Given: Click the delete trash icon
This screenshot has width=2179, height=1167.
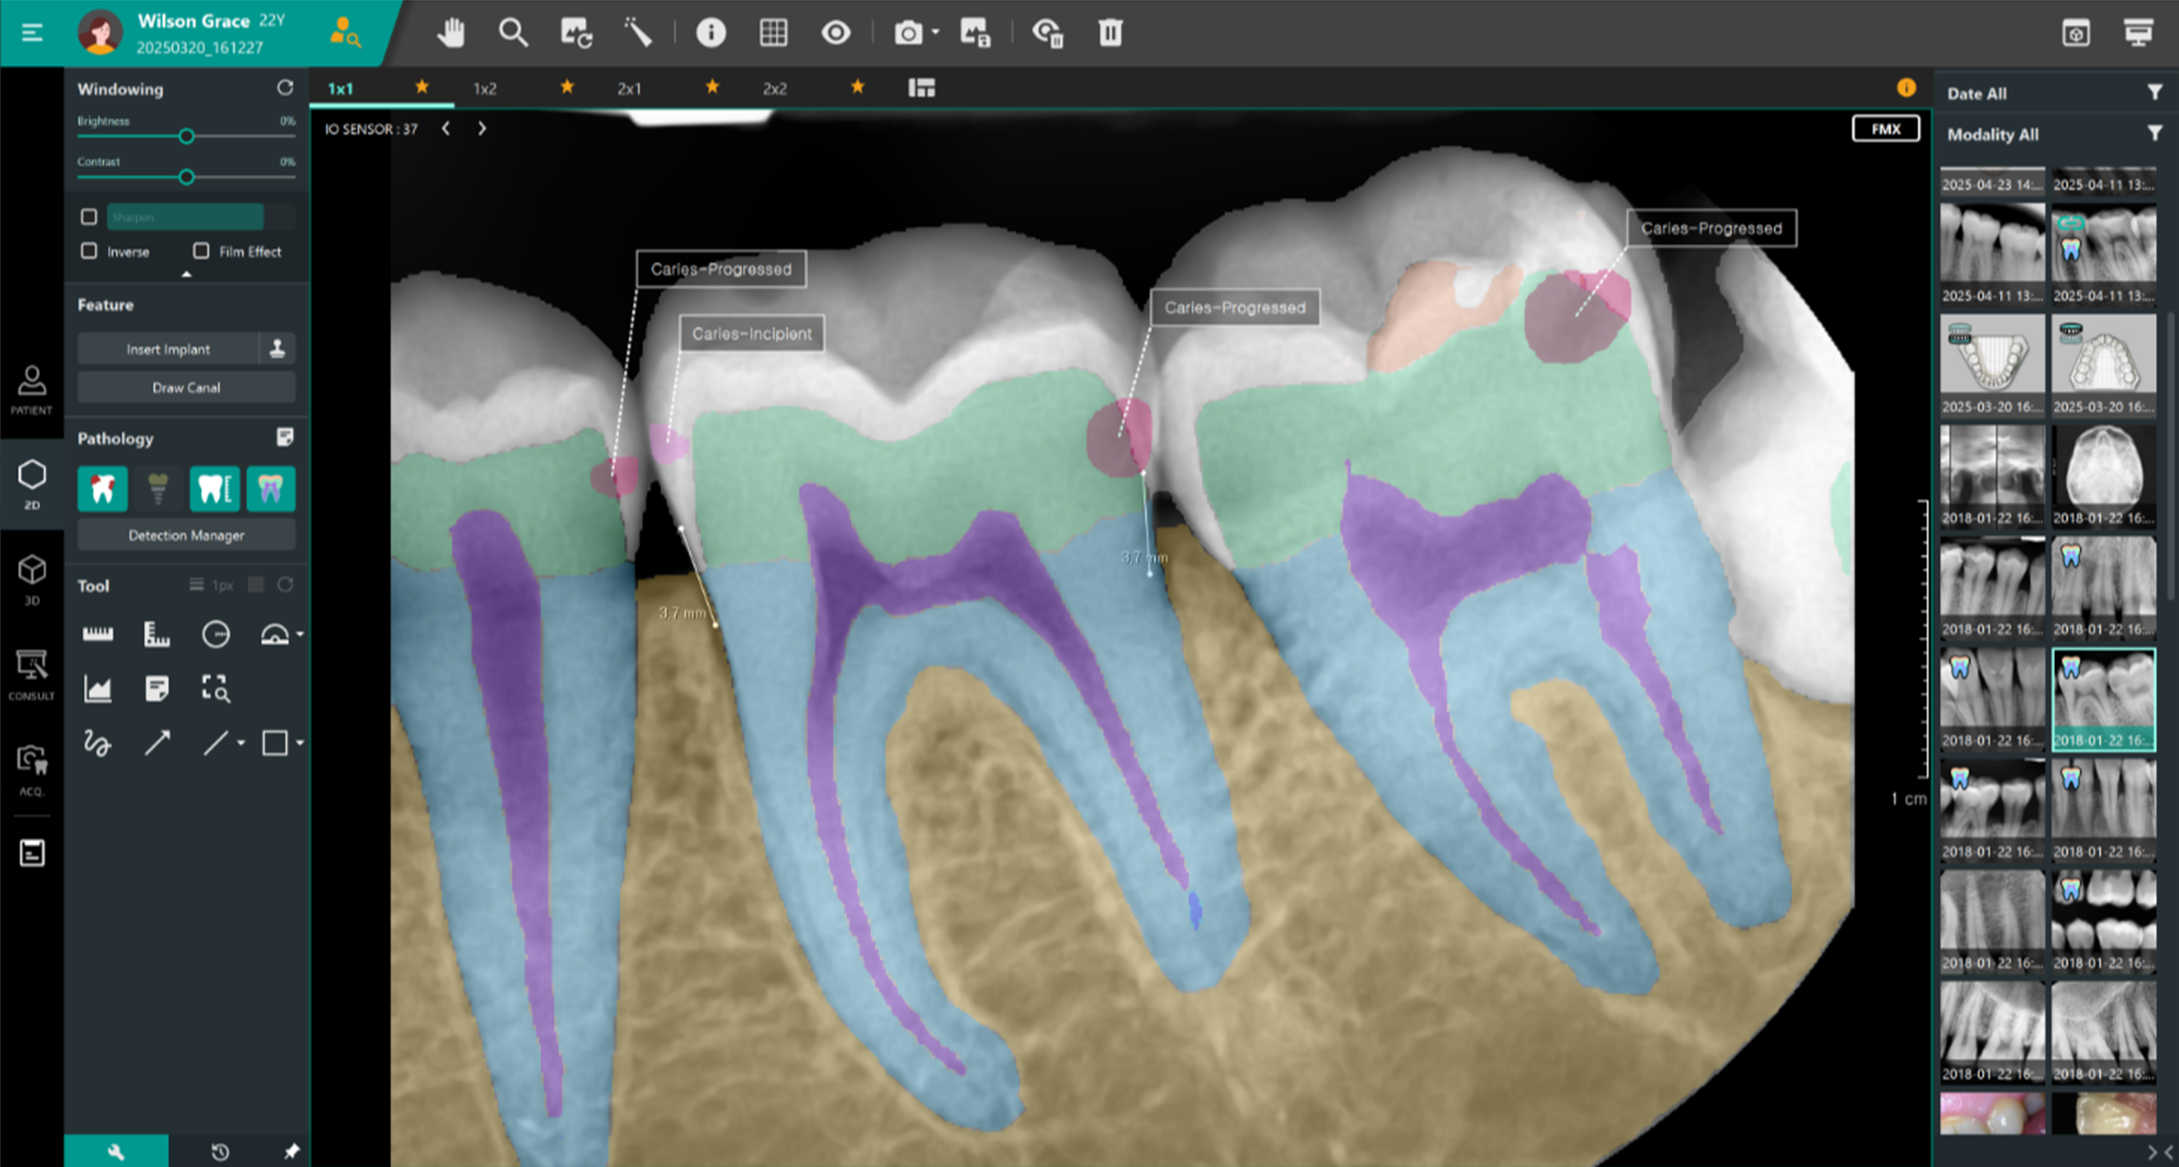Looking at the screenshot, I should tap(1110, 33).
